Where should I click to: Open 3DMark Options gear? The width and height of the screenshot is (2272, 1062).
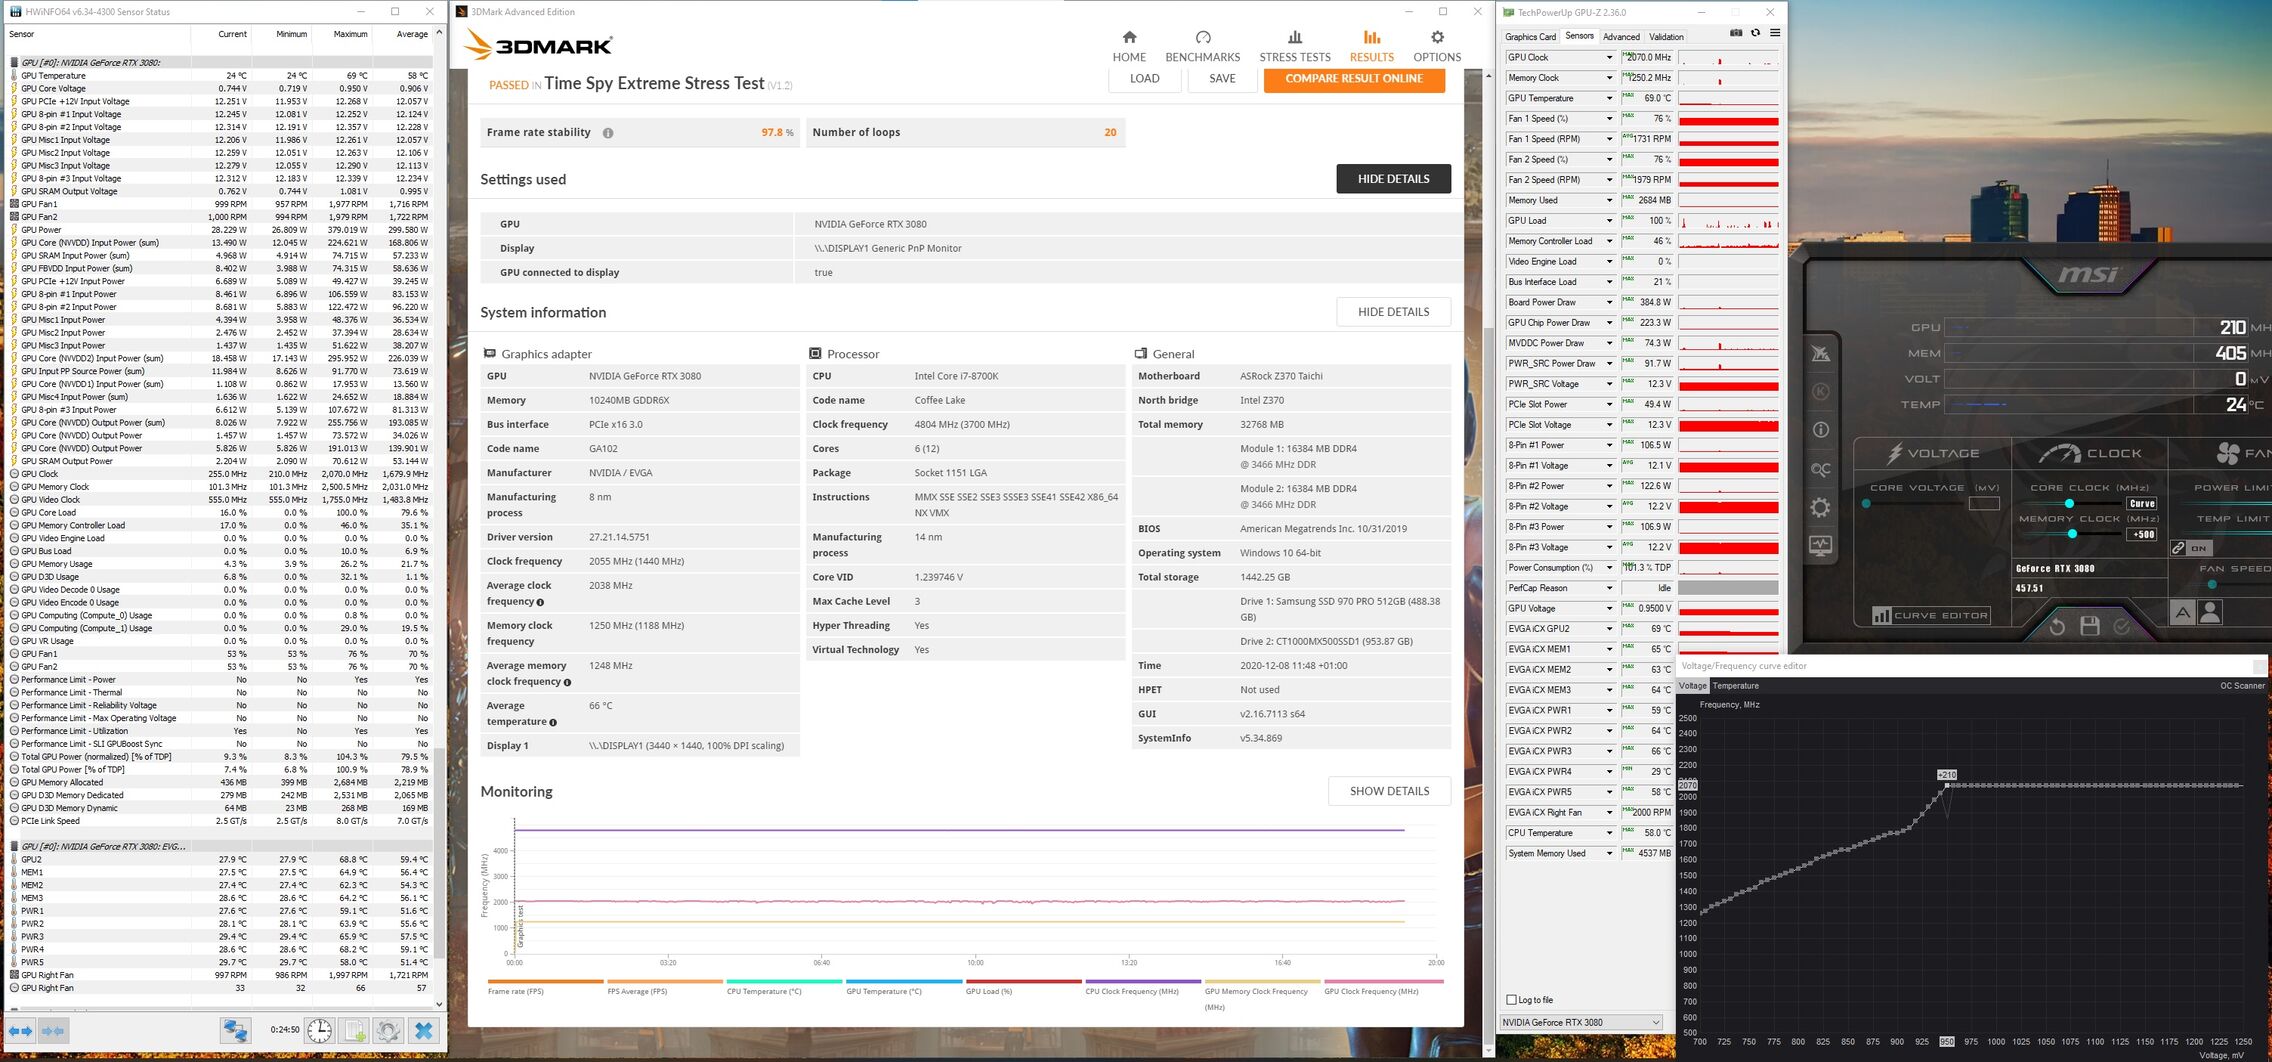click(x=1437, y=46)
